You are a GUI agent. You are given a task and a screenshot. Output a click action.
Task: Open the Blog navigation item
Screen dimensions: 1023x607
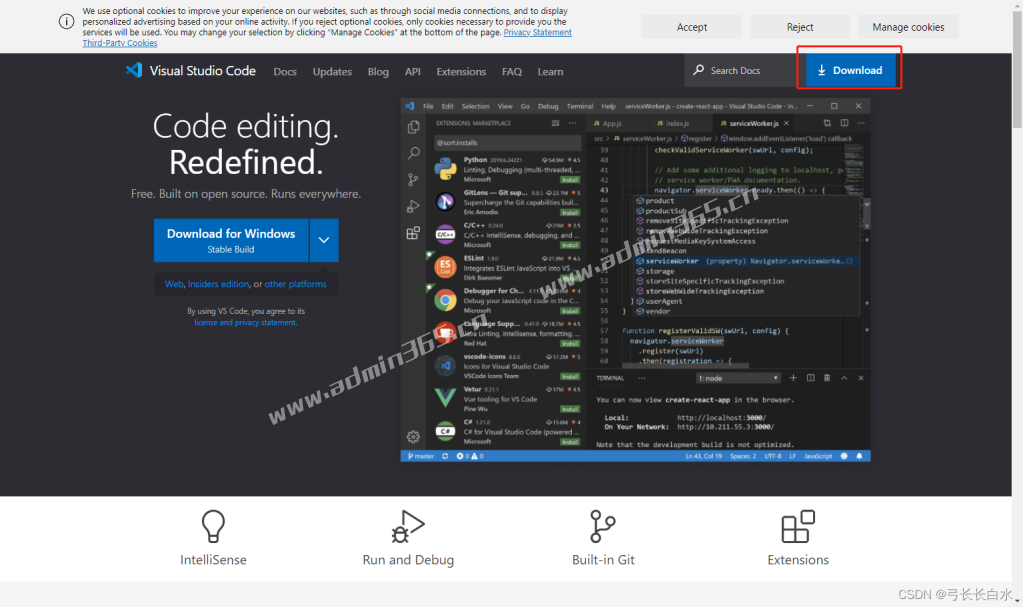tap(378, 72)
